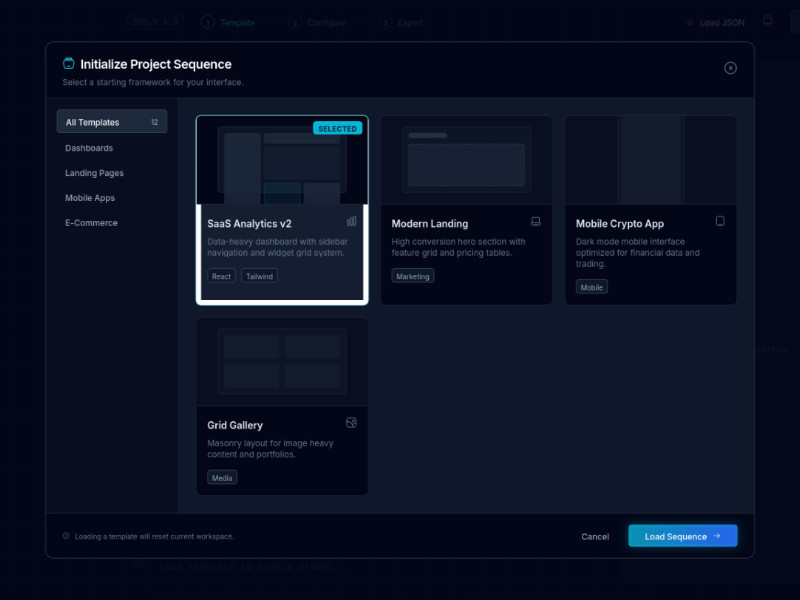Click the React tag on SaaS Analytics
Image resolution: width=800 pixels, height=600 pixels.
pyautogui.click(x=221, y=276)
